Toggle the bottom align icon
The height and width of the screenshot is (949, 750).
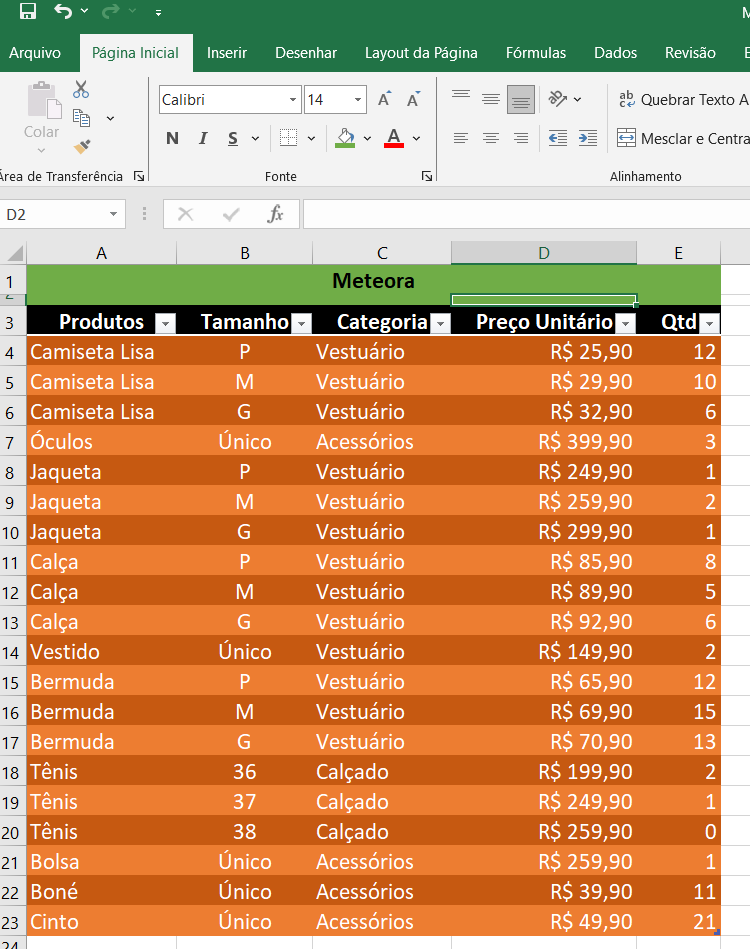tap(521, 99)
